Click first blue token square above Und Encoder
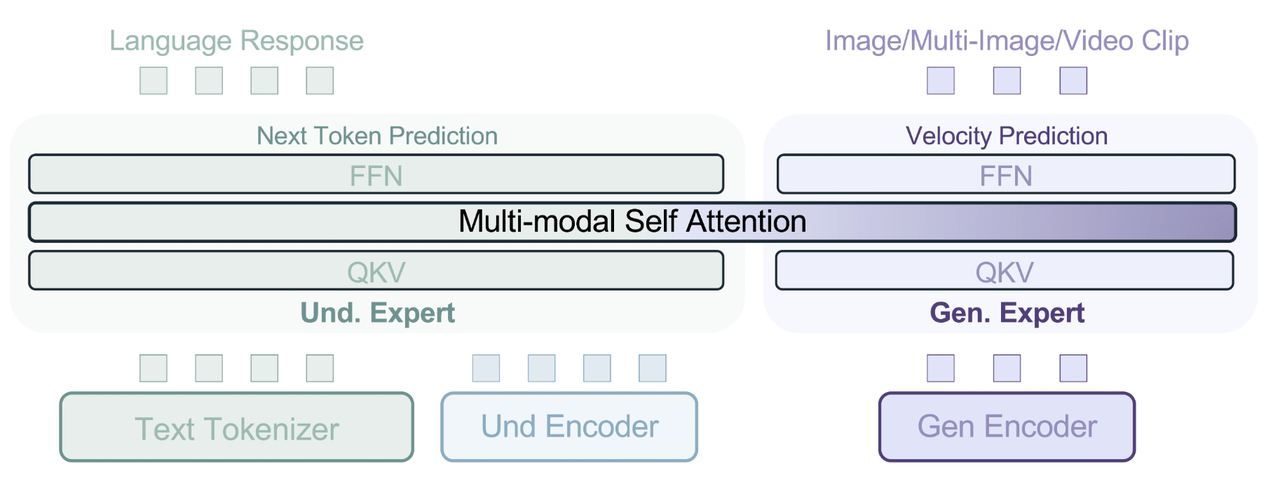Viewport: 1280px width, 504px height. tap(486, 368)
